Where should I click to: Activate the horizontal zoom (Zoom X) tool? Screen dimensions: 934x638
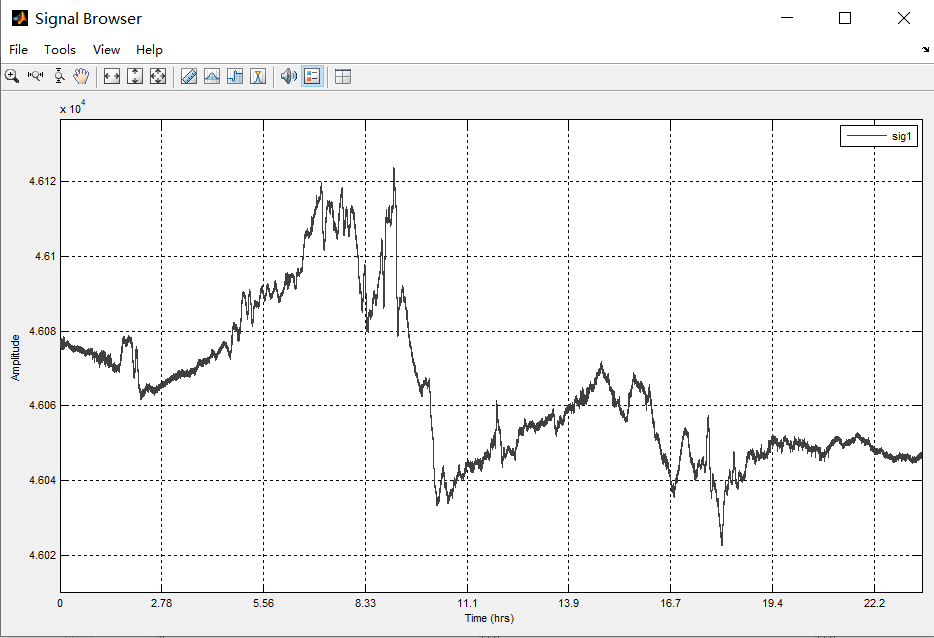tap(36, 76)
